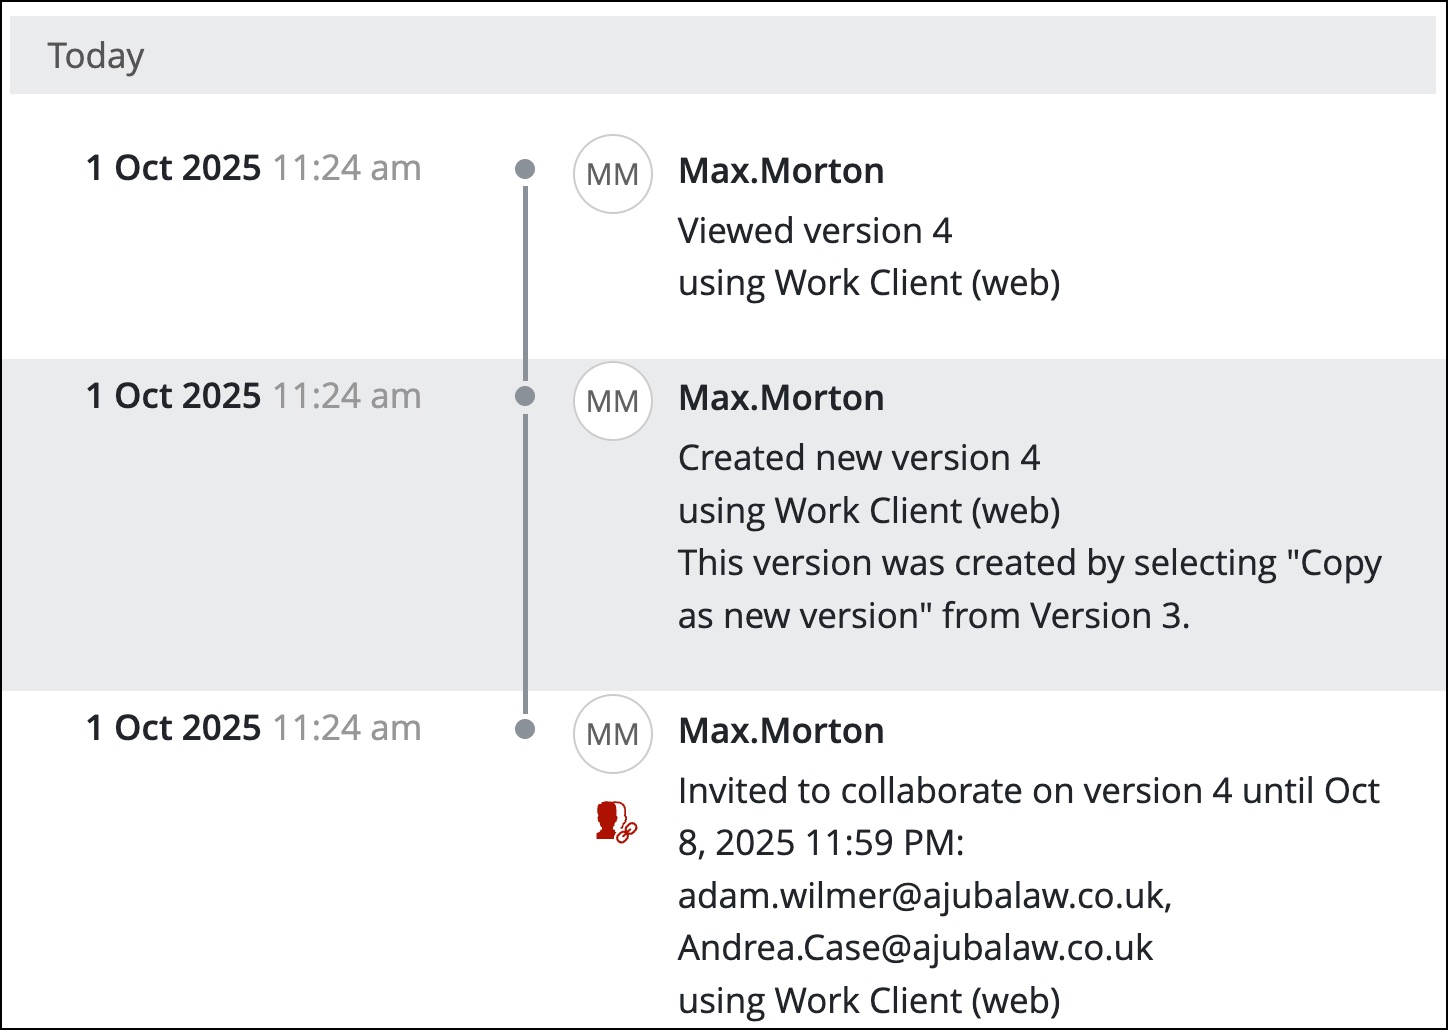Image resolution: width=1448 pixels, height=1030 pixels.
Task: Click the Max.Morton name above "Created new version 4"
Action: coord(781,398)
